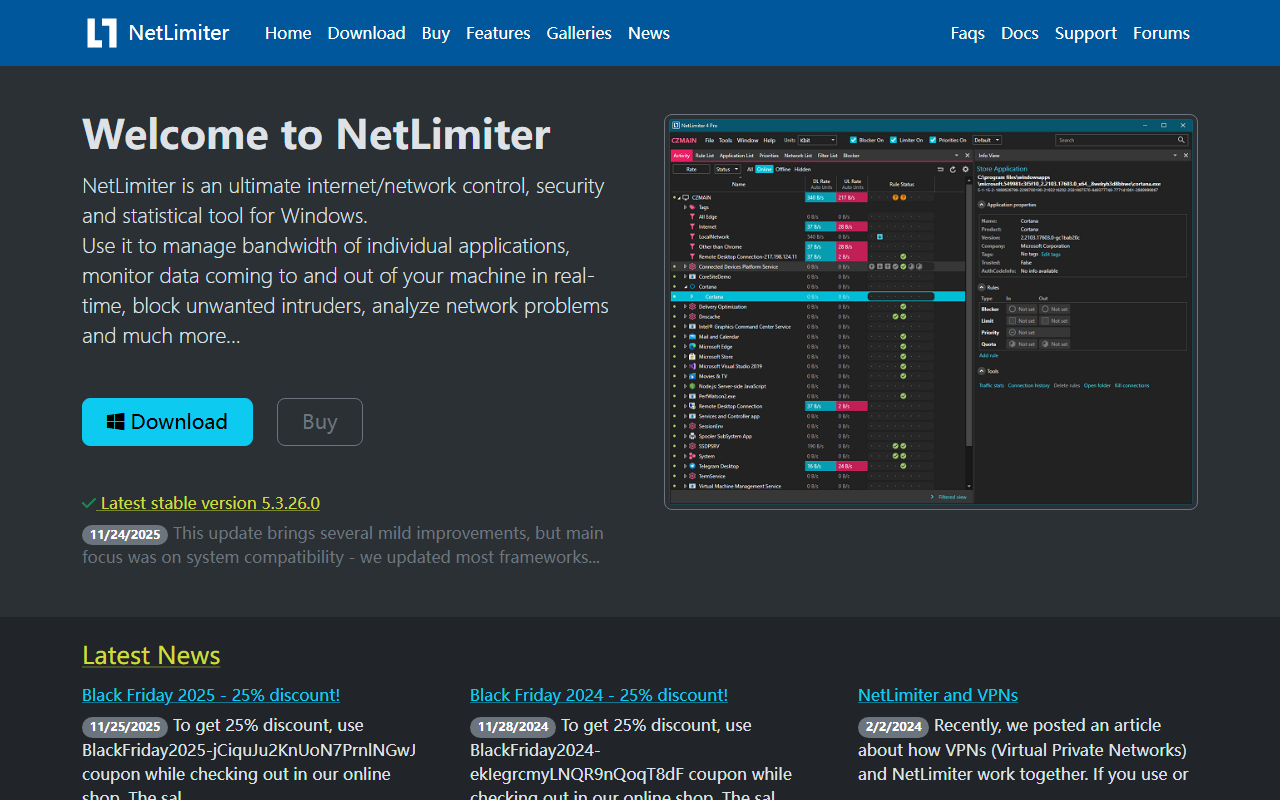The height and width of the screenshot is (800, 1280).
Task: Click the 11/25/2025 date badge
Action: [126, 726]
